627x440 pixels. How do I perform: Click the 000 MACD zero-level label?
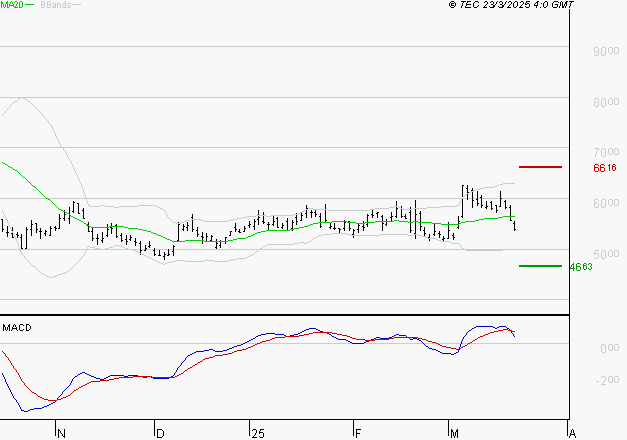click(x=606, y=348)
